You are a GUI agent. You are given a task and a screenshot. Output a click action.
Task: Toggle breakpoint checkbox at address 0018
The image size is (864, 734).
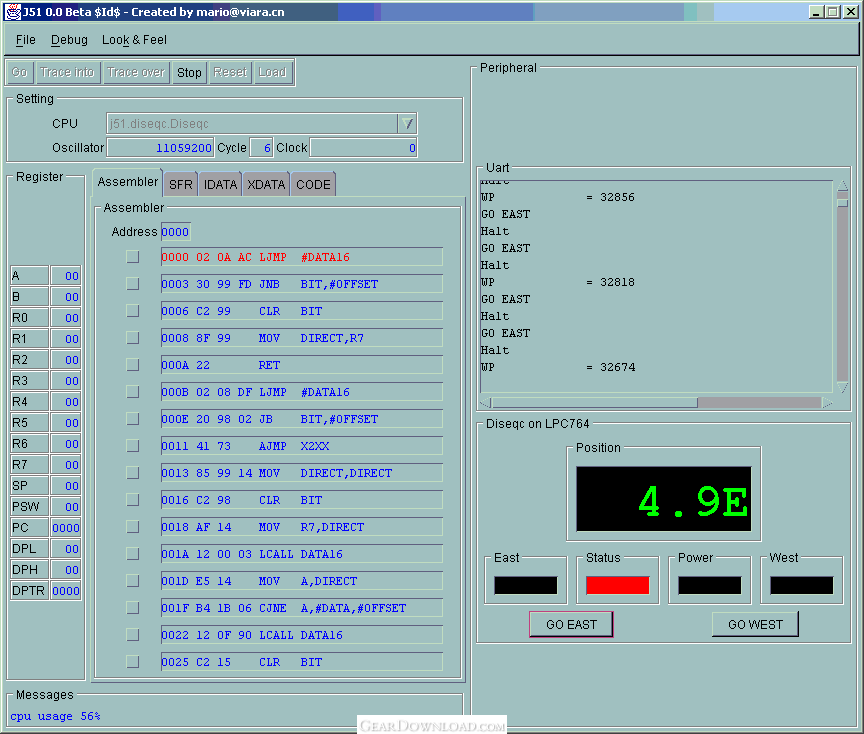[133, 527]
